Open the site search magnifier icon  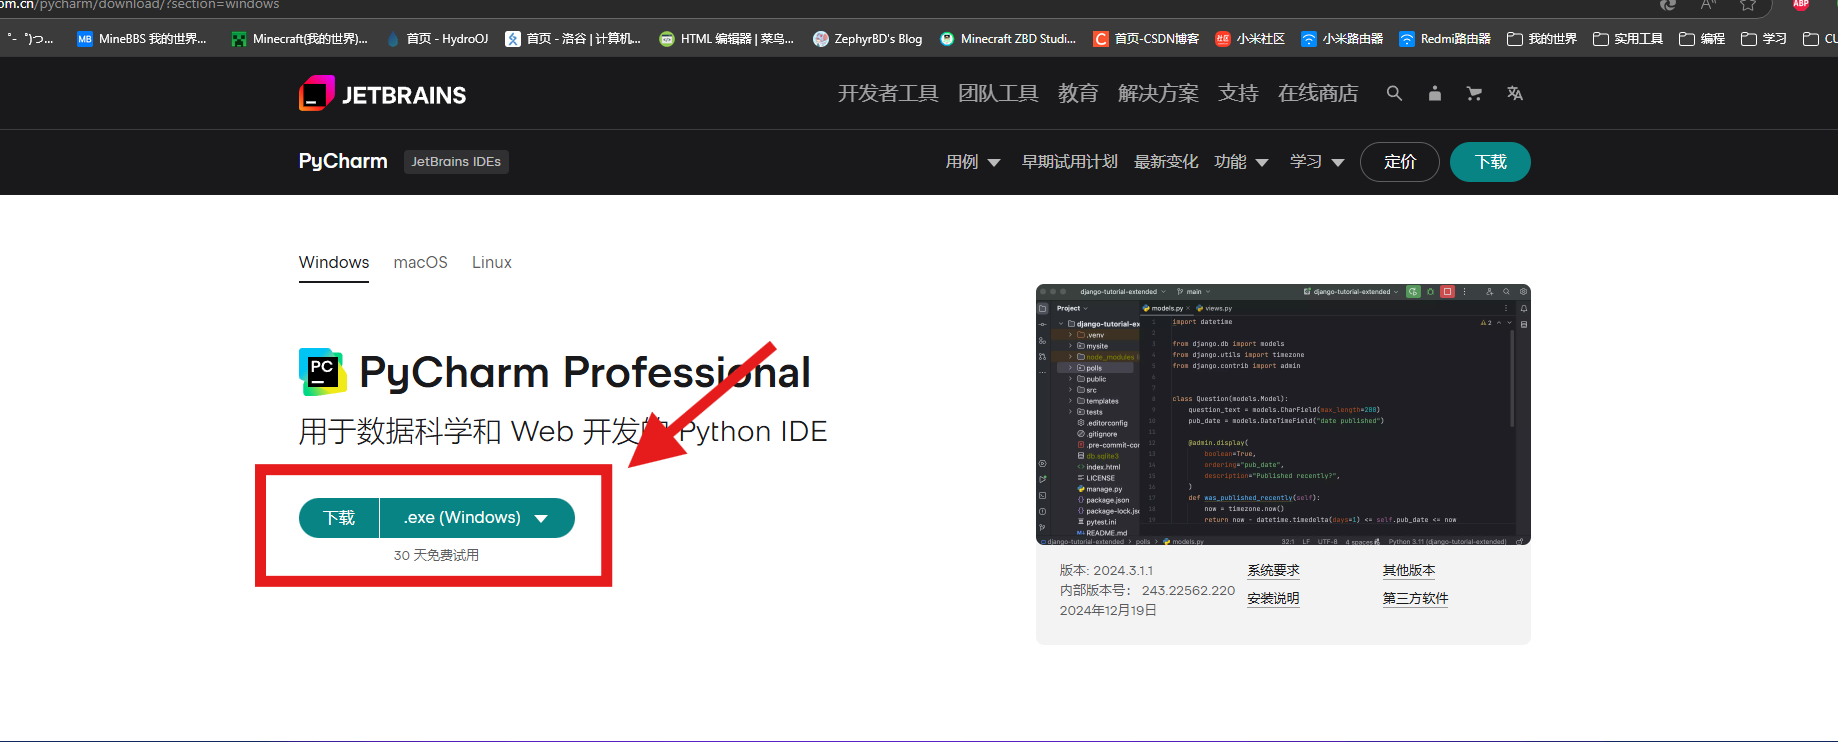(1394, 93)
